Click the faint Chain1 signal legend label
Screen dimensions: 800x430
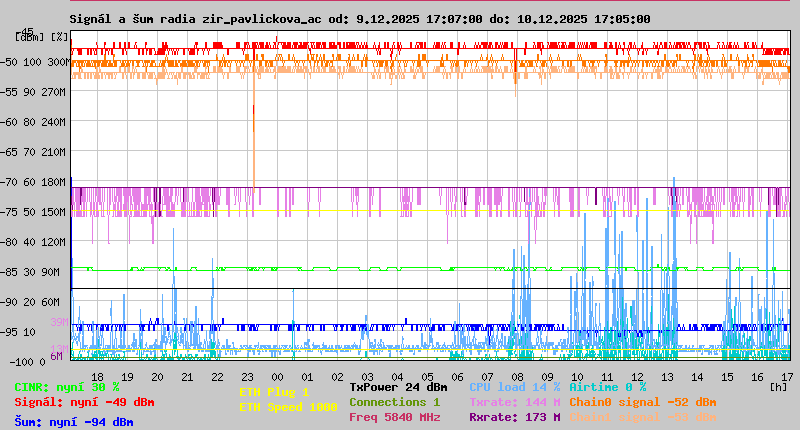coord(643,417)
